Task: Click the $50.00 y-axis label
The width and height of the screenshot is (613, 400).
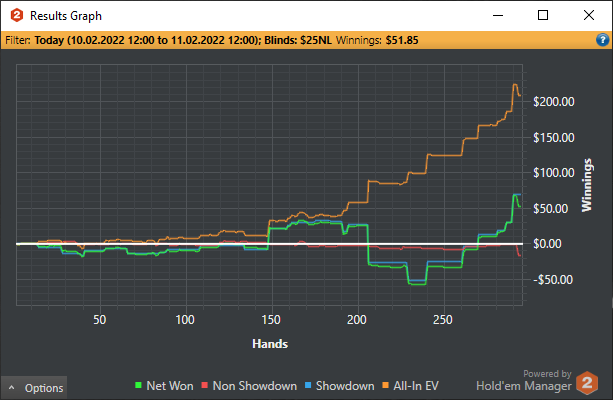Action: pos(550,208)
